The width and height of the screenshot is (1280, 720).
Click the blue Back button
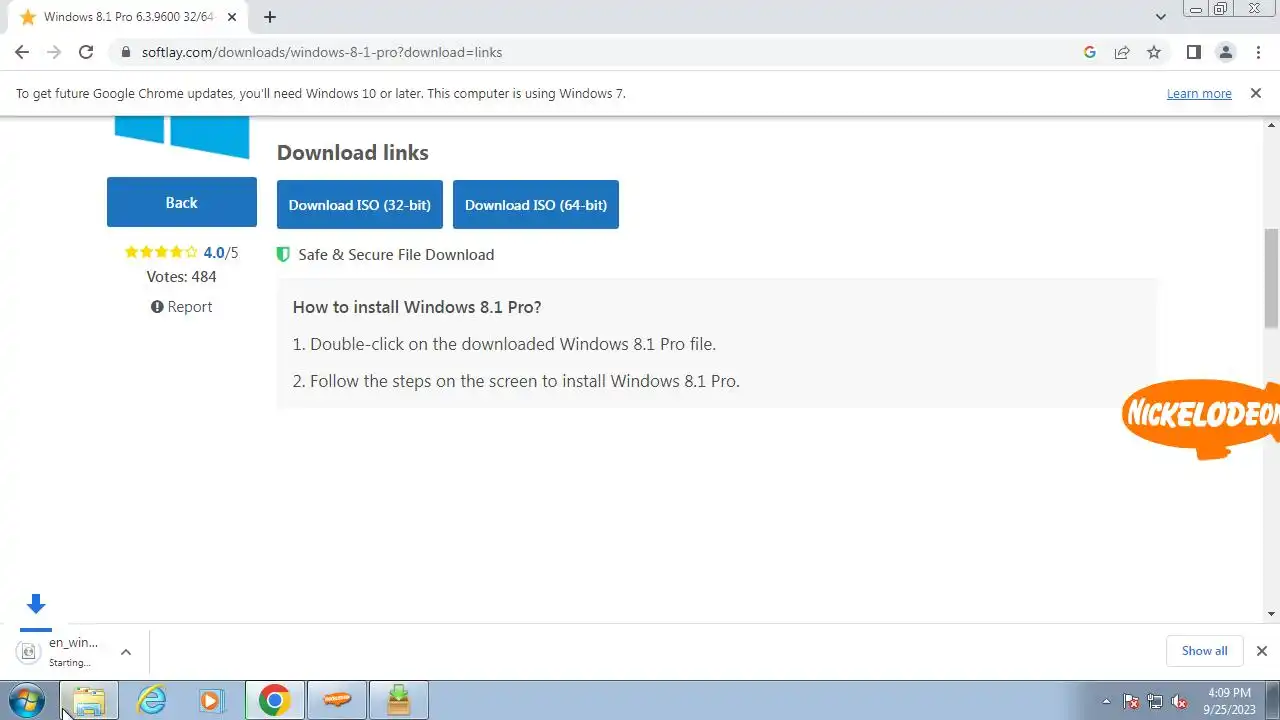pos(181,202)
